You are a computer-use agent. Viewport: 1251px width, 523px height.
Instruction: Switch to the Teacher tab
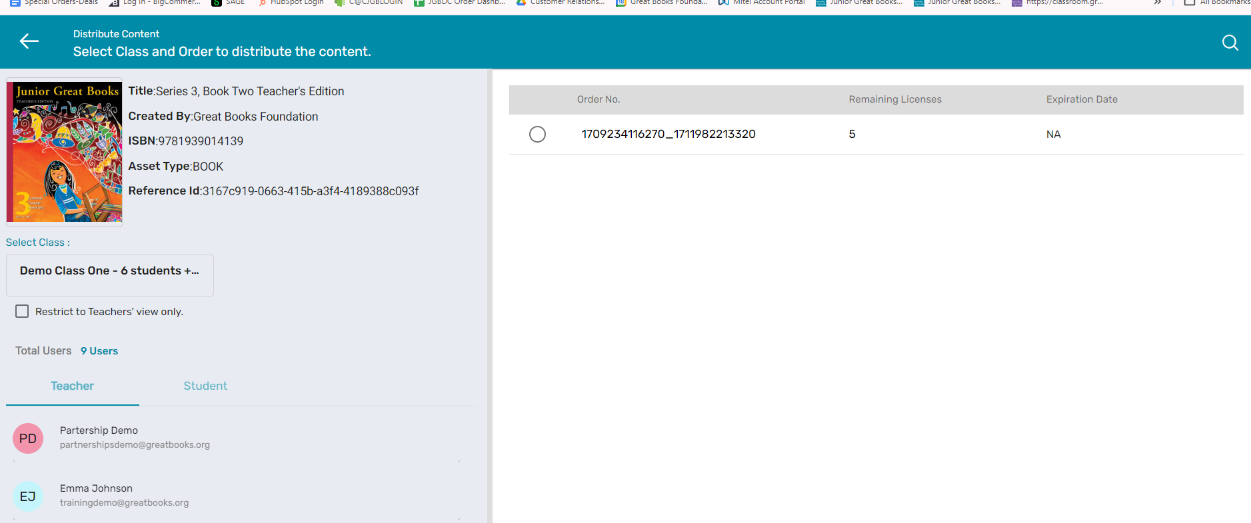coord(72,386)
